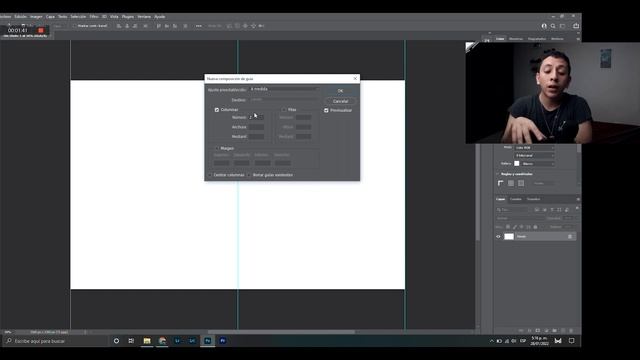Toggle the layer filtering switch
This screenshot has width=640, height=360.
point(577,209)
